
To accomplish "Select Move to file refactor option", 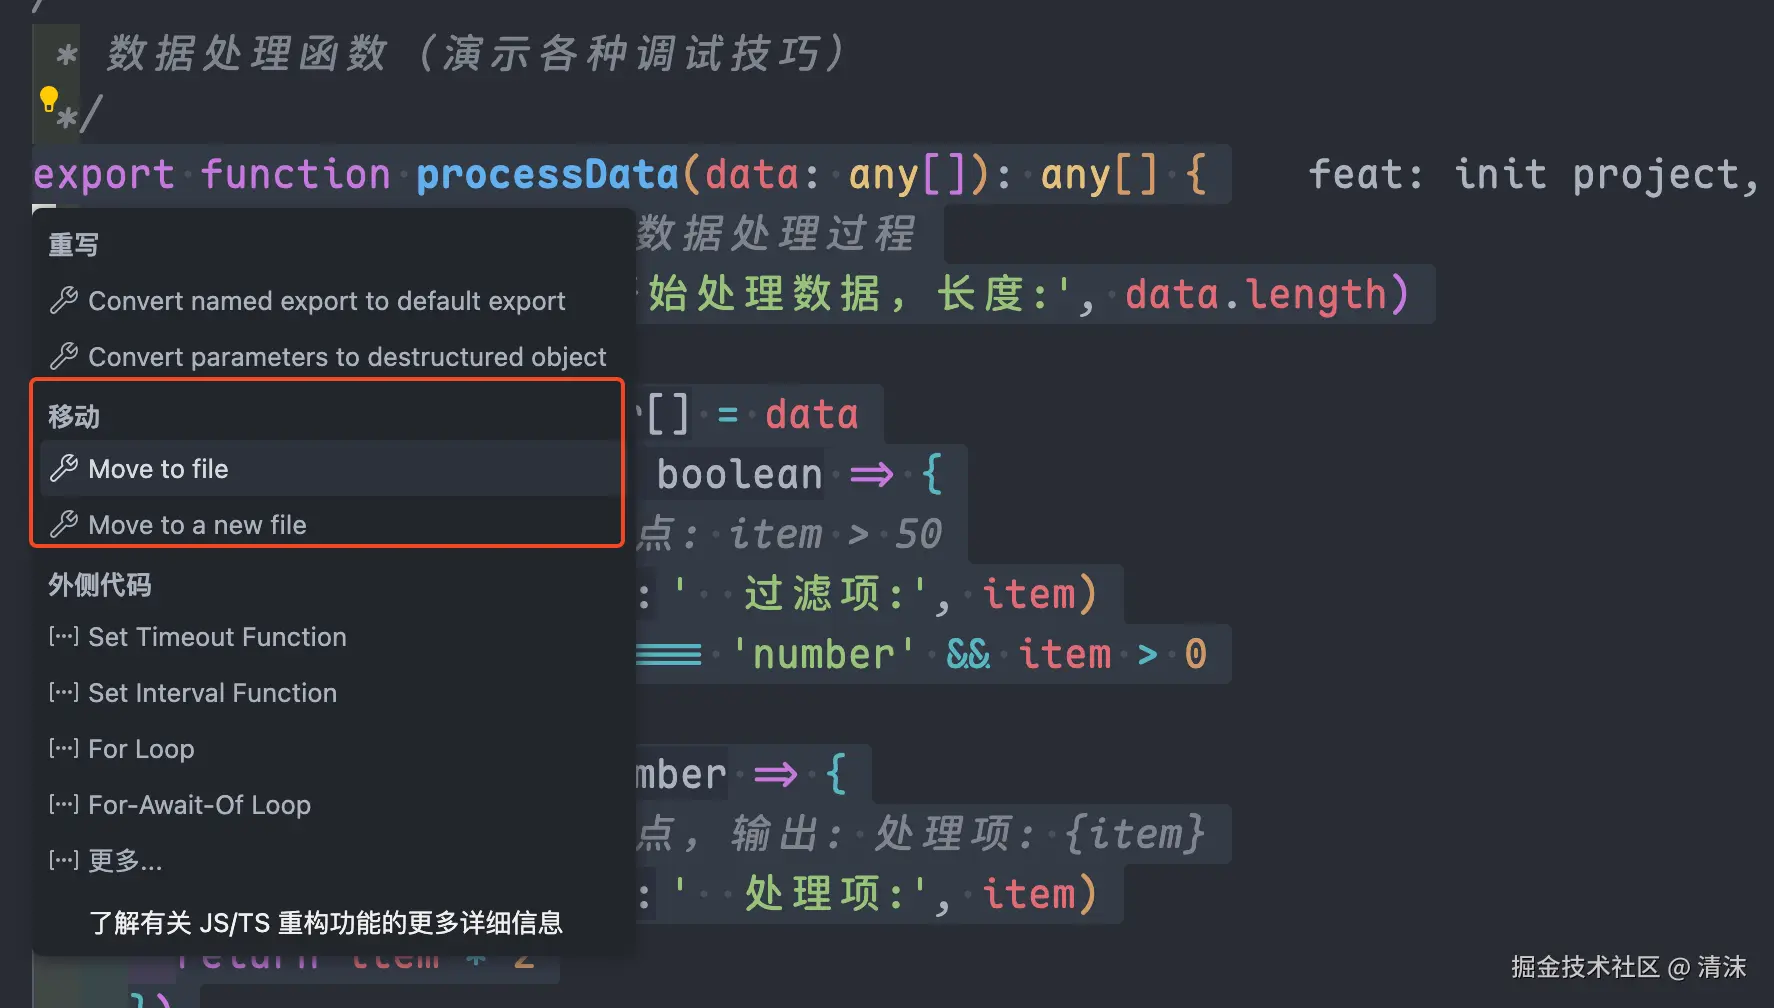I will [158, 469].
